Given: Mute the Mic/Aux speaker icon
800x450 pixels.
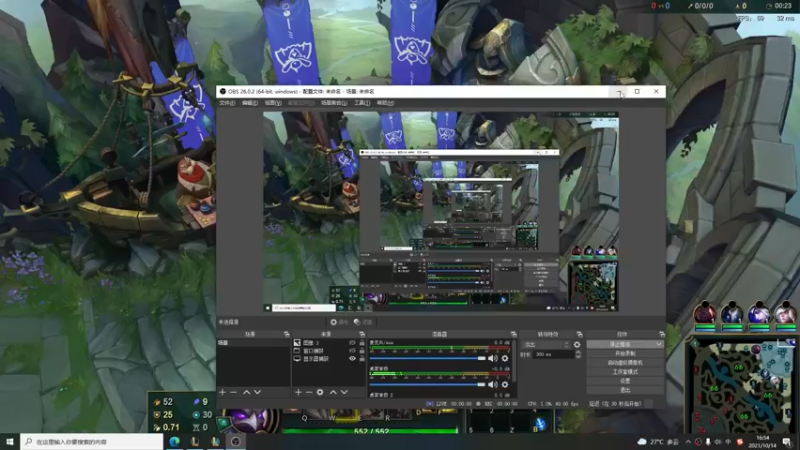Looking at the screenshot, I should coord(492,359).
